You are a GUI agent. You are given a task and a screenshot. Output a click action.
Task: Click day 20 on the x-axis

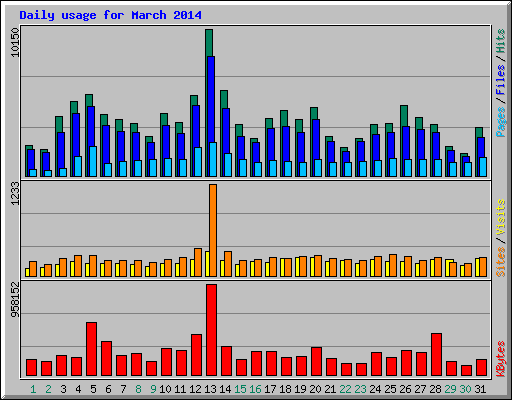(x=315, y=389)
